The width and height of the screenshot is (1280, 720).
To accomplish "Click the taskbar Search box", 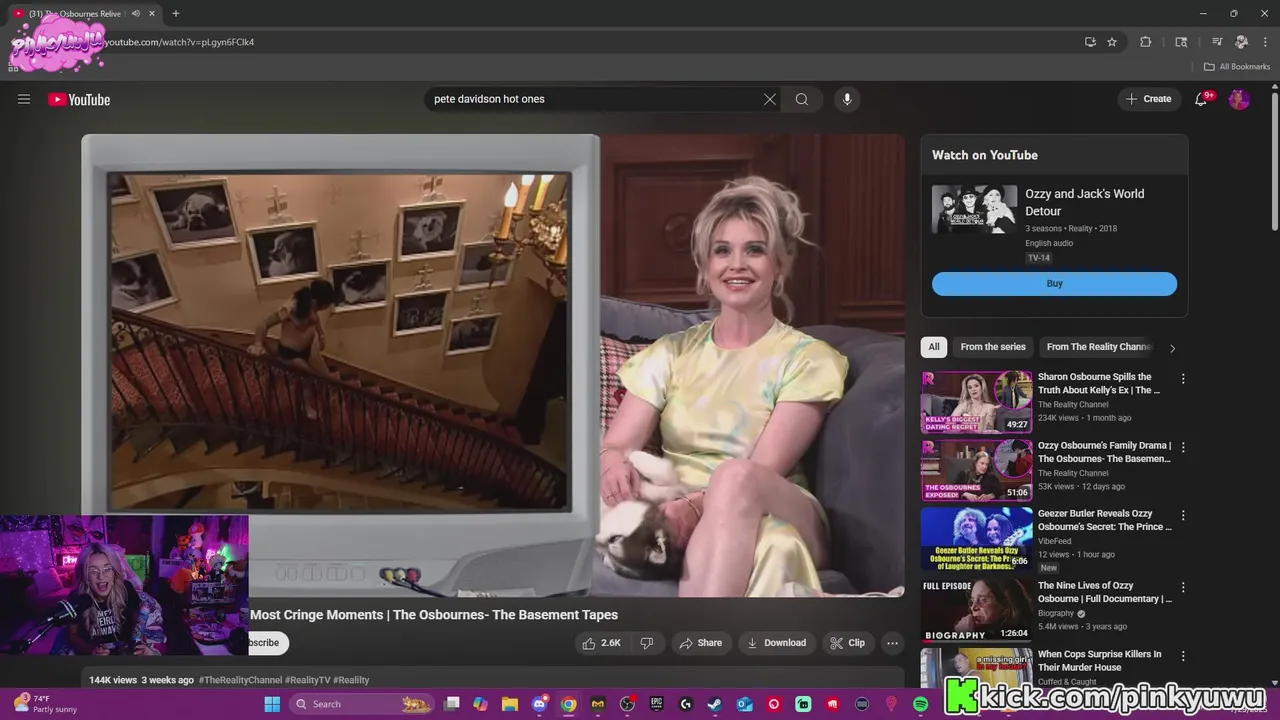I will 364,704.
